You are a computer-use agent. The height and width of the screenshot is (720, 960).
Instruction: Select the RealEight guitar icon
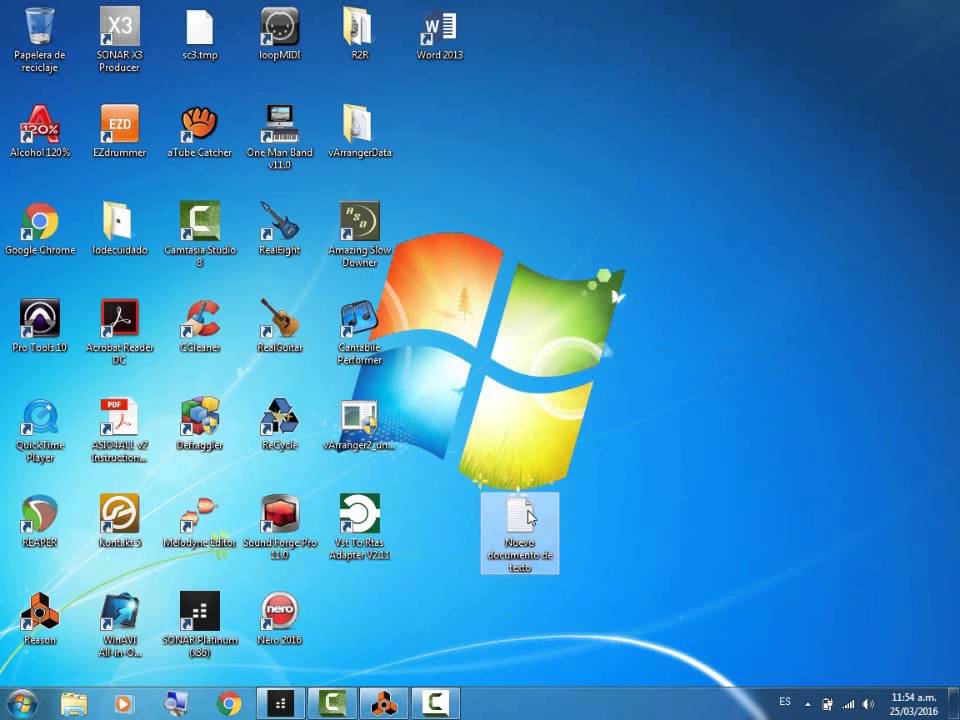coord(280,229)
